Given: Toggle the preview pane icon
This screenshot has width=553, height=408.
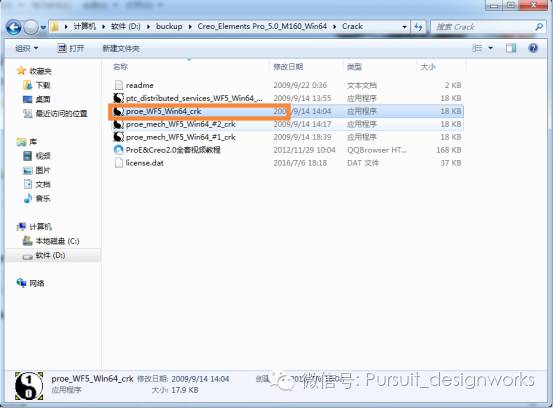Looking at the screenshot, I should coord(511,48).
